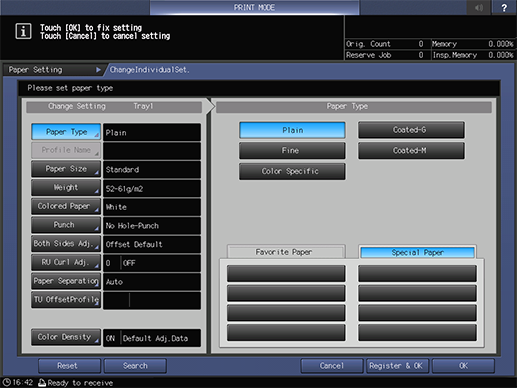Viewport: 517px width, 388px height.
Task: Click the help question mark icon
Action: coord(504,7)
